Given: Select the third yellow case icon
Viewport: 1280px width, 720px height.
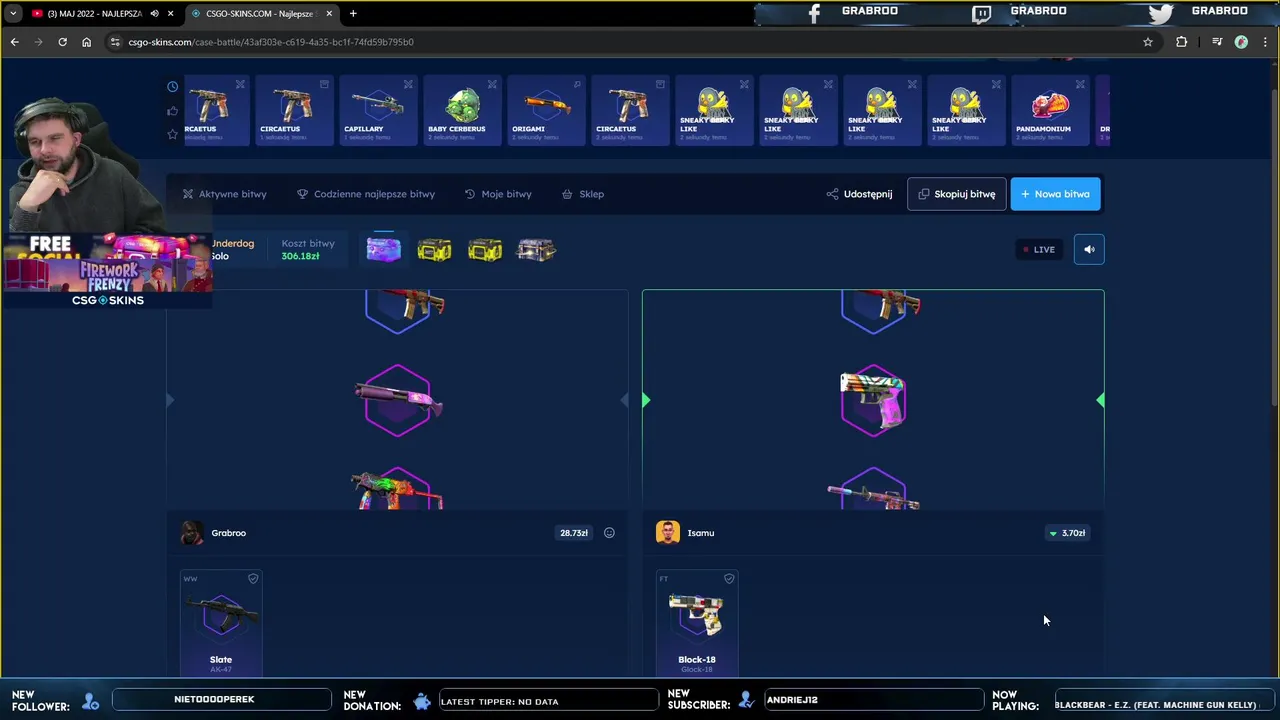Looking at the screenshot, I should pos(485,249).
